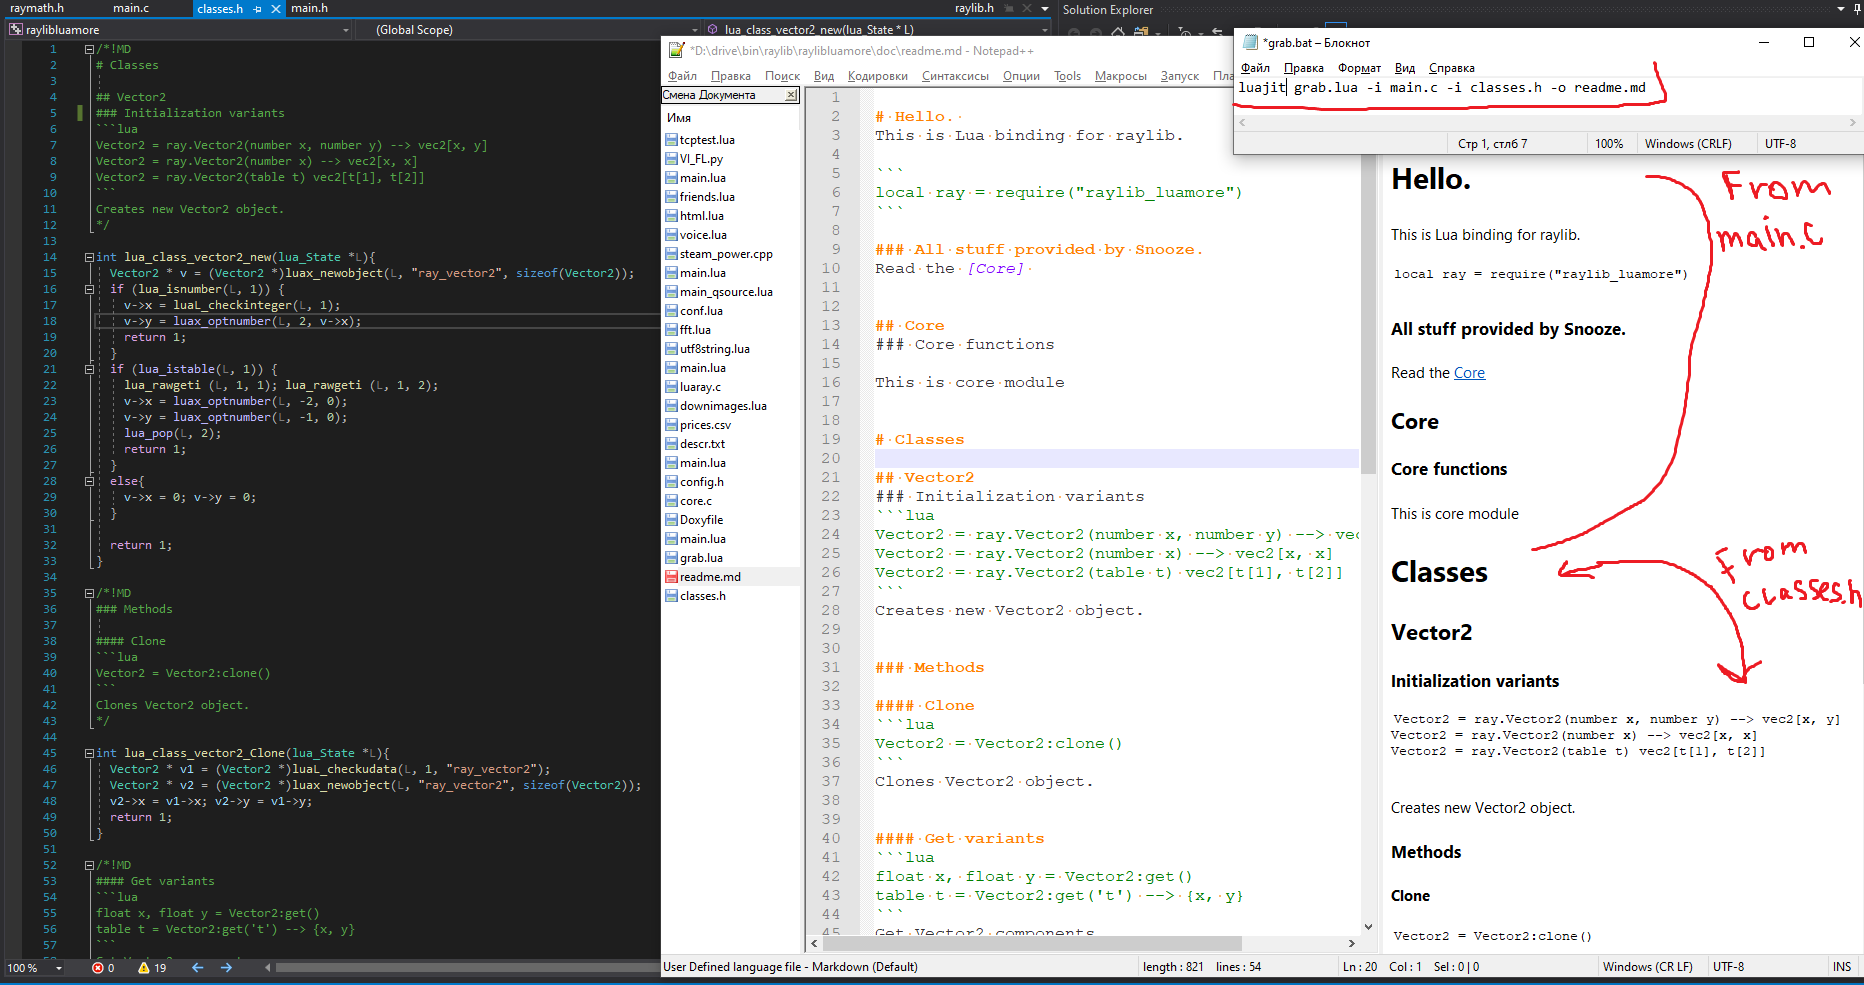Click the grab.bat Блокнот title icon
The height and width of the screenshot is (985, 1864).
[1250, 42]
